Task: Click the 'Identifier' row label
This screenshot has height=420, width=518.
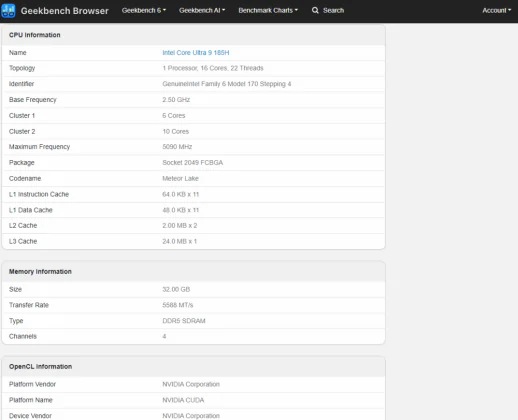Action: [21, 84]
